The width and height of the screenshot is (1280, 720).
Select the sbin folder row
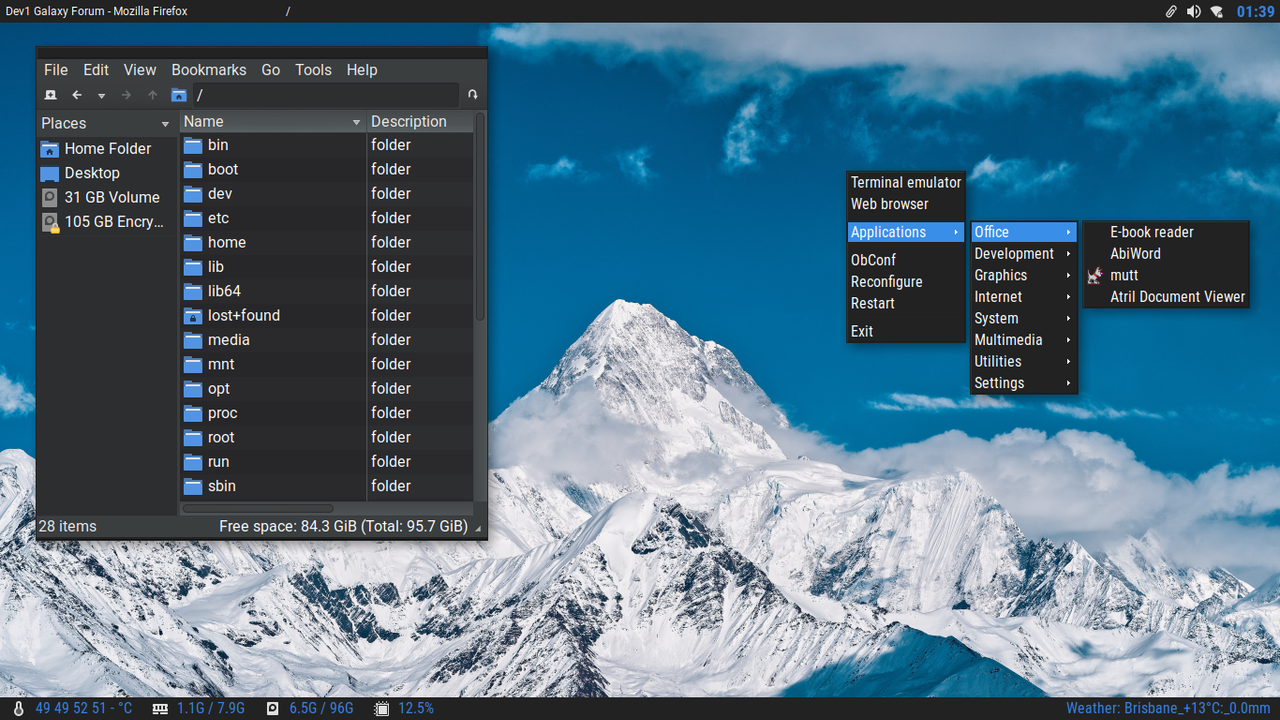point(326,486)
